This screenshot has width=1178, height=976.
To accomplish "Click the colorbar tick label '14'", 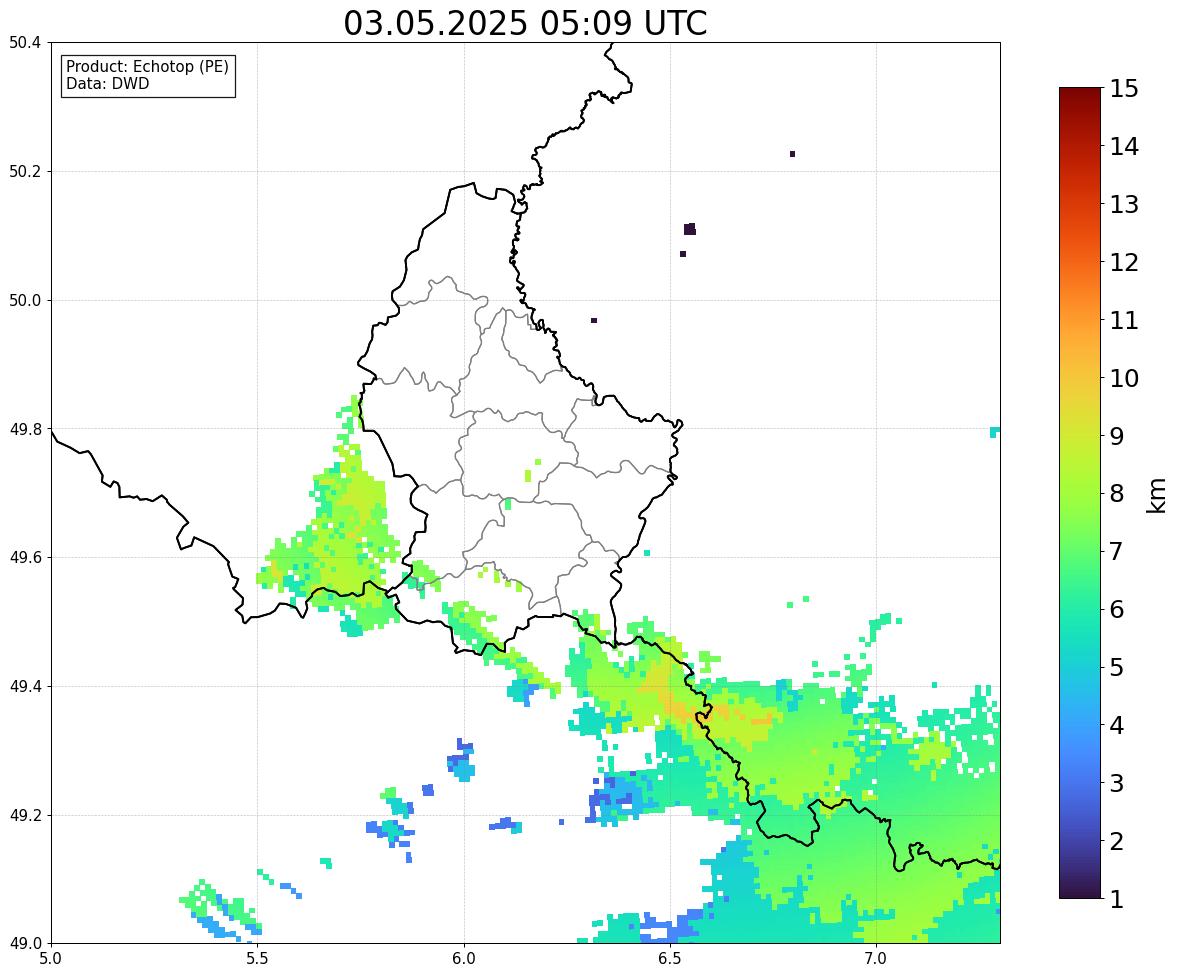I will (x=1124, y=147).
